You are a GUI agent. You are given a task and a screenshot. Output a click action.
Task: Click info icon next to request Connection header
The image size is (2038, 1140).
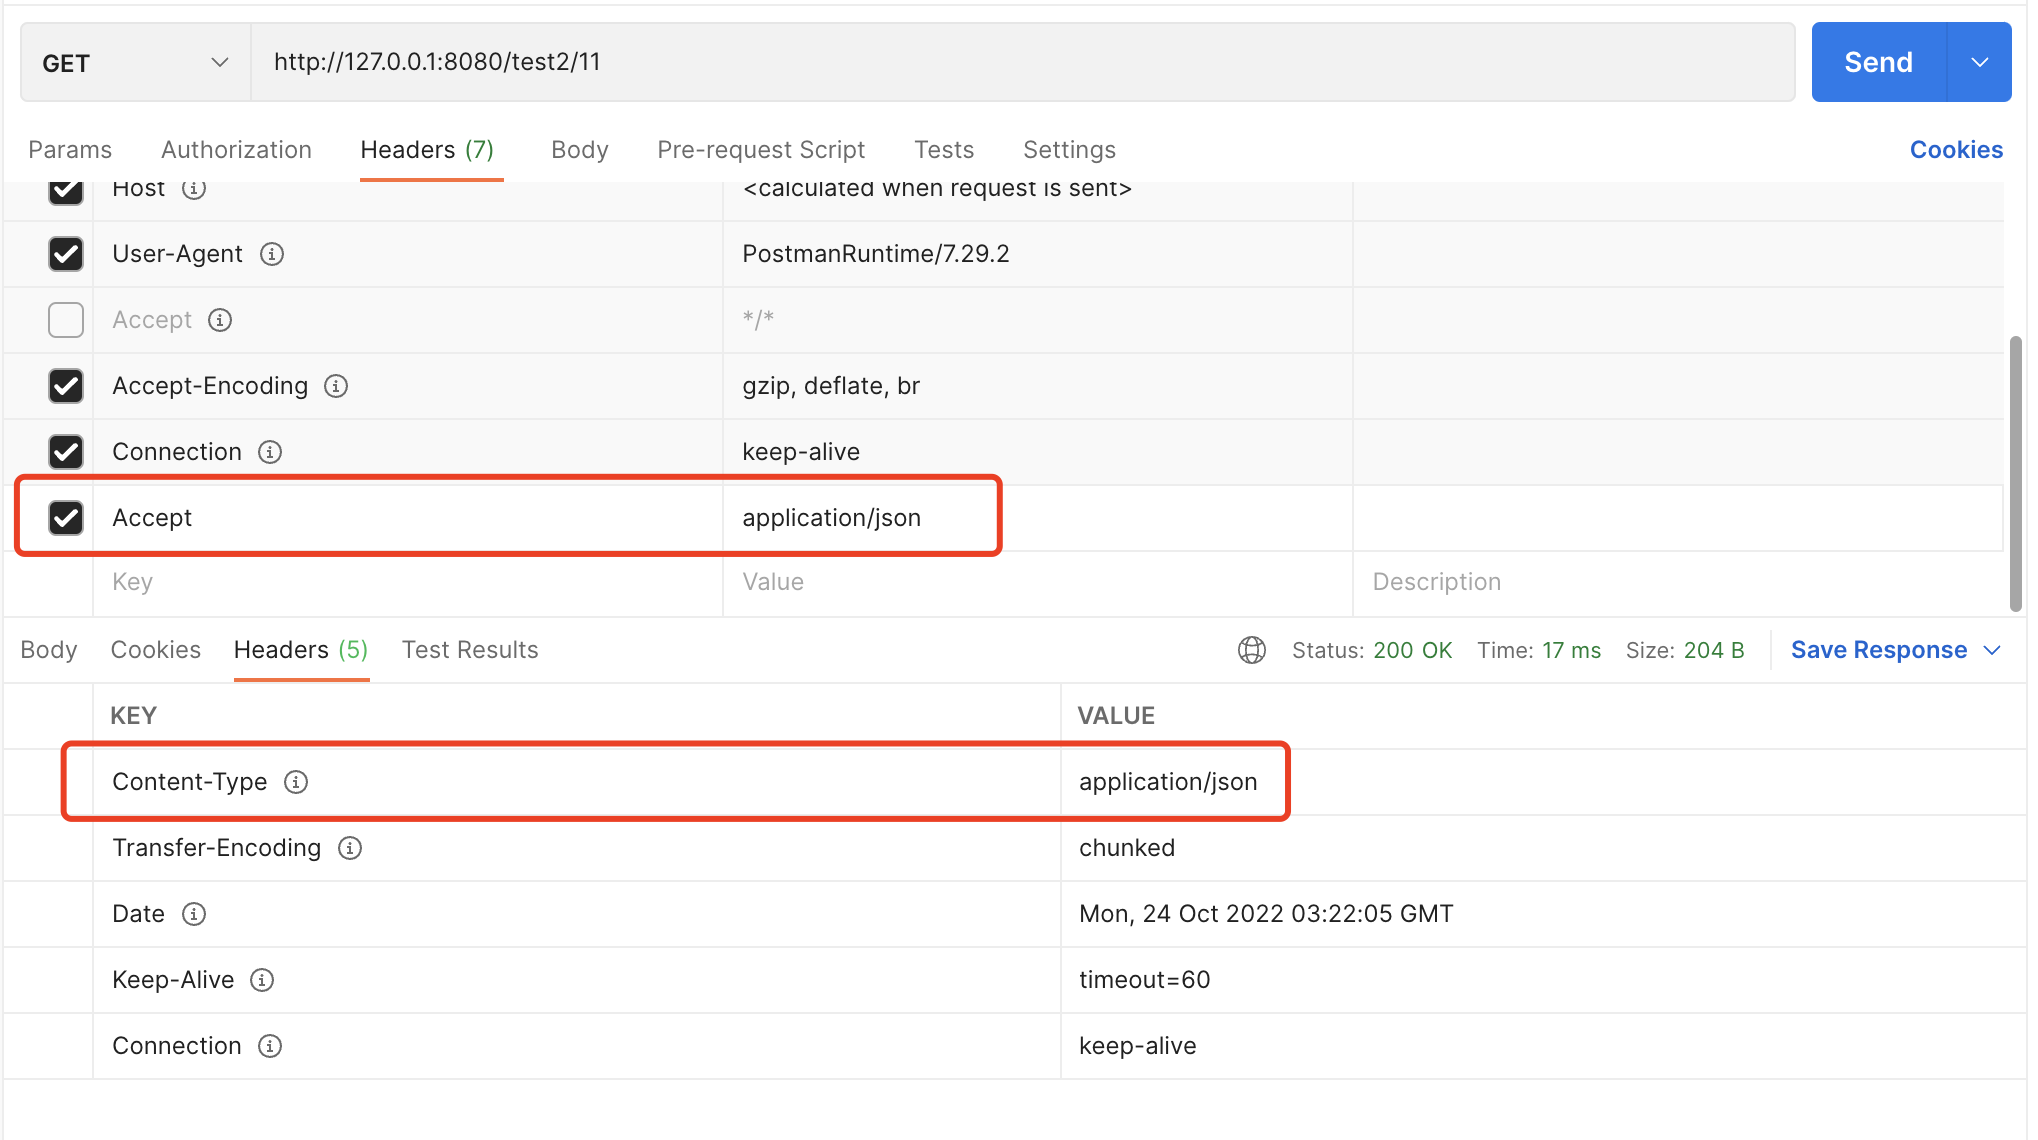(270, 452)
